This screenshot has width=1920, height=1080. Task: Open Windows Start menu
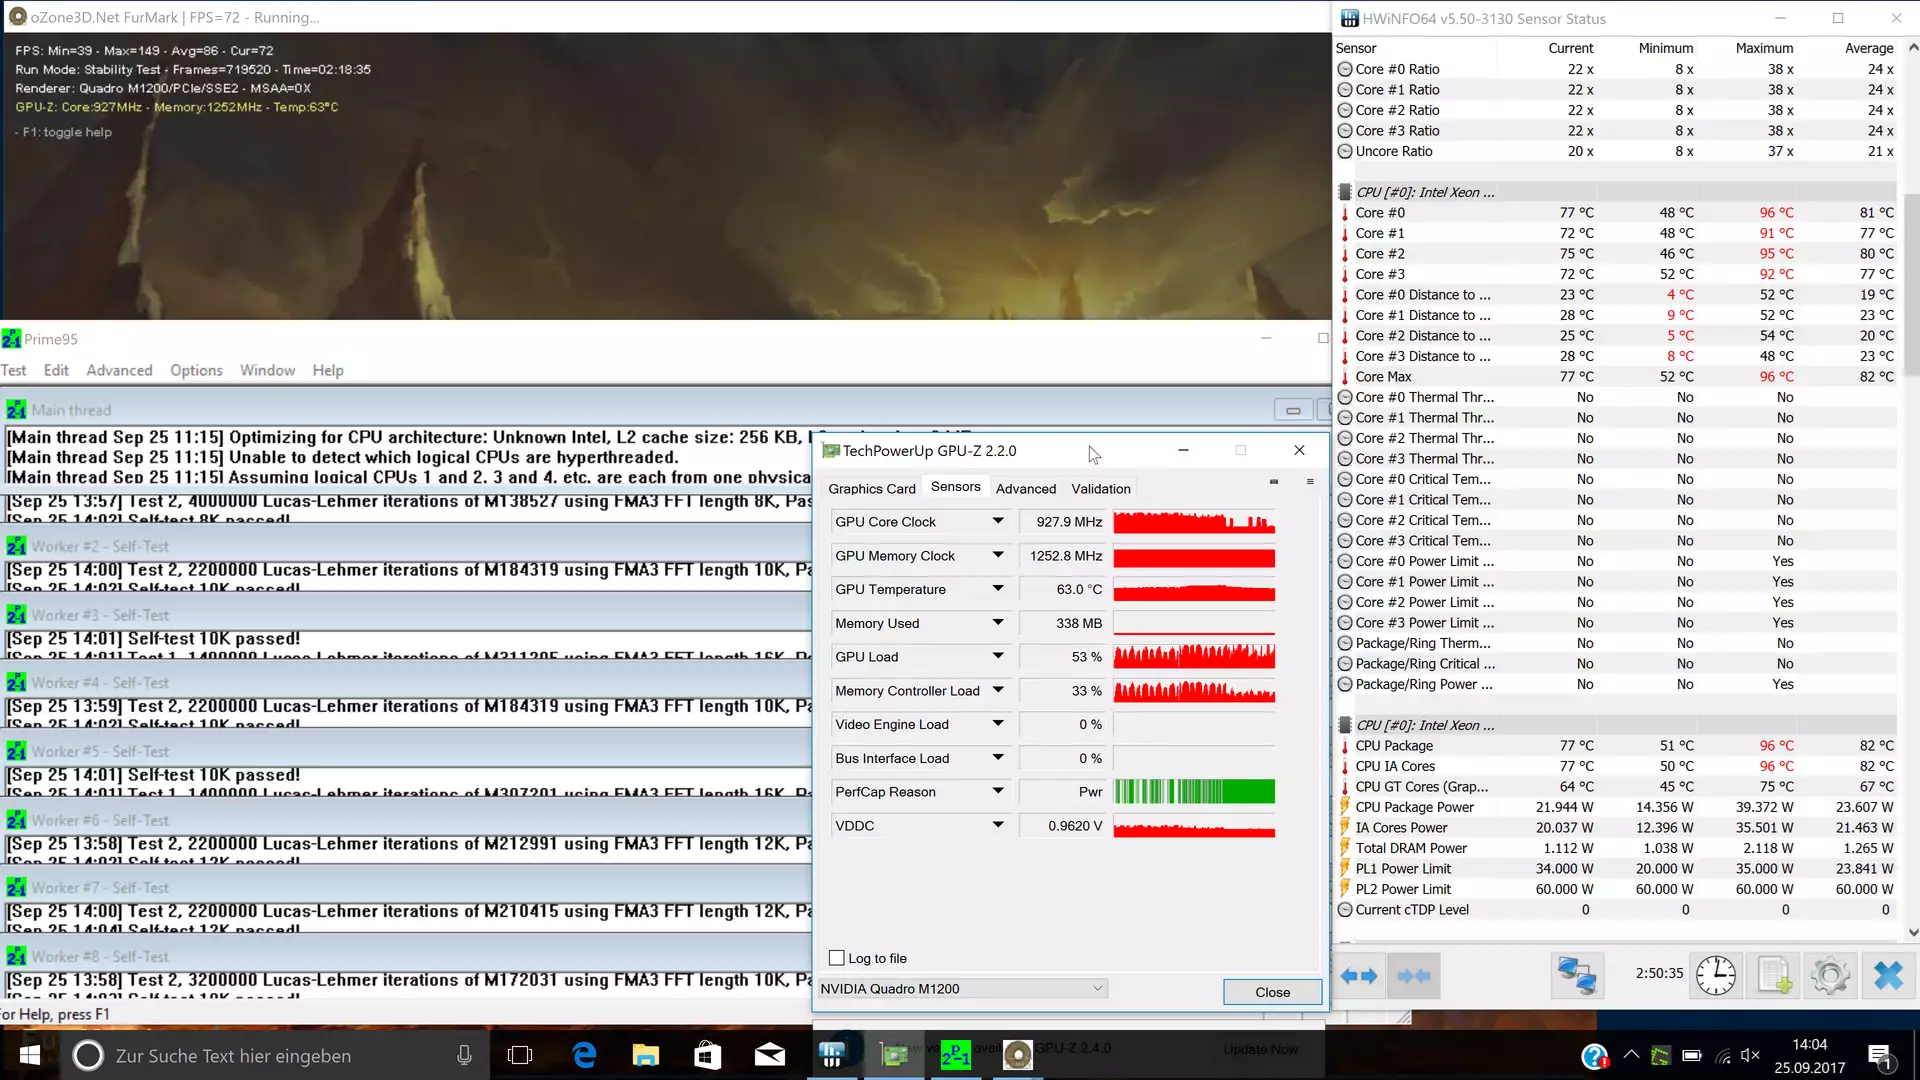[29, 1055]
